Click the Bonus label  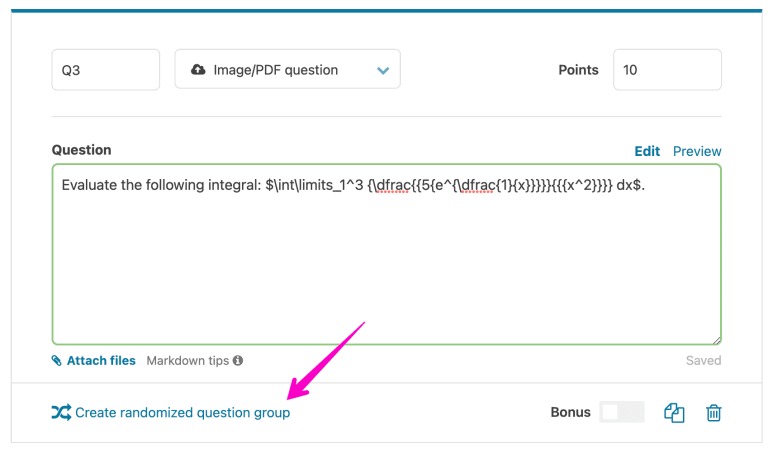click(570, 412)
